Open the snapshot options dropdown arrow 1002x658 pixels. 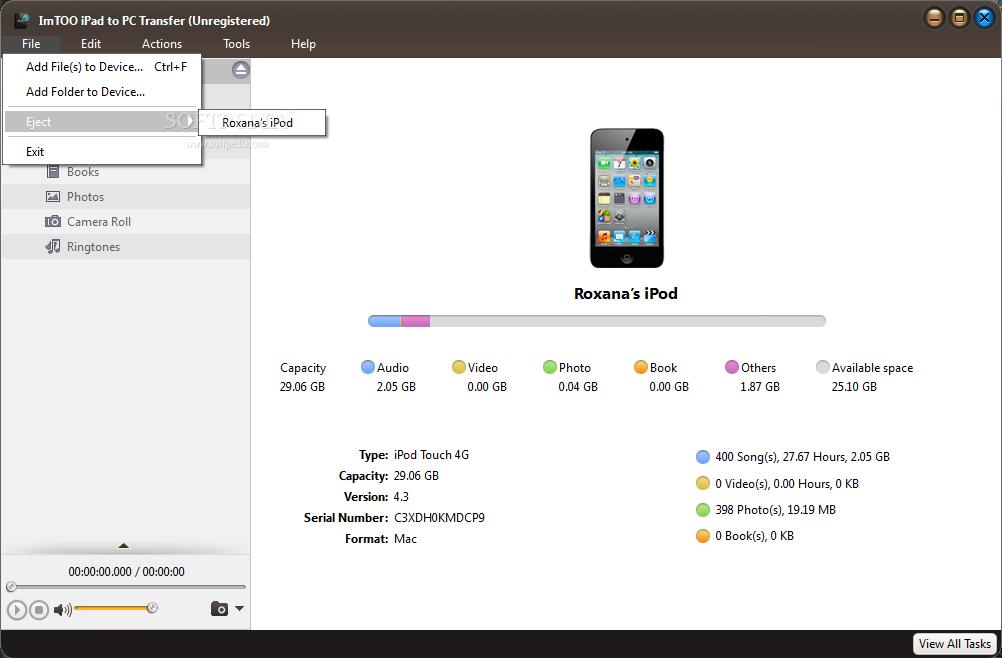click(x=240, y=609)
